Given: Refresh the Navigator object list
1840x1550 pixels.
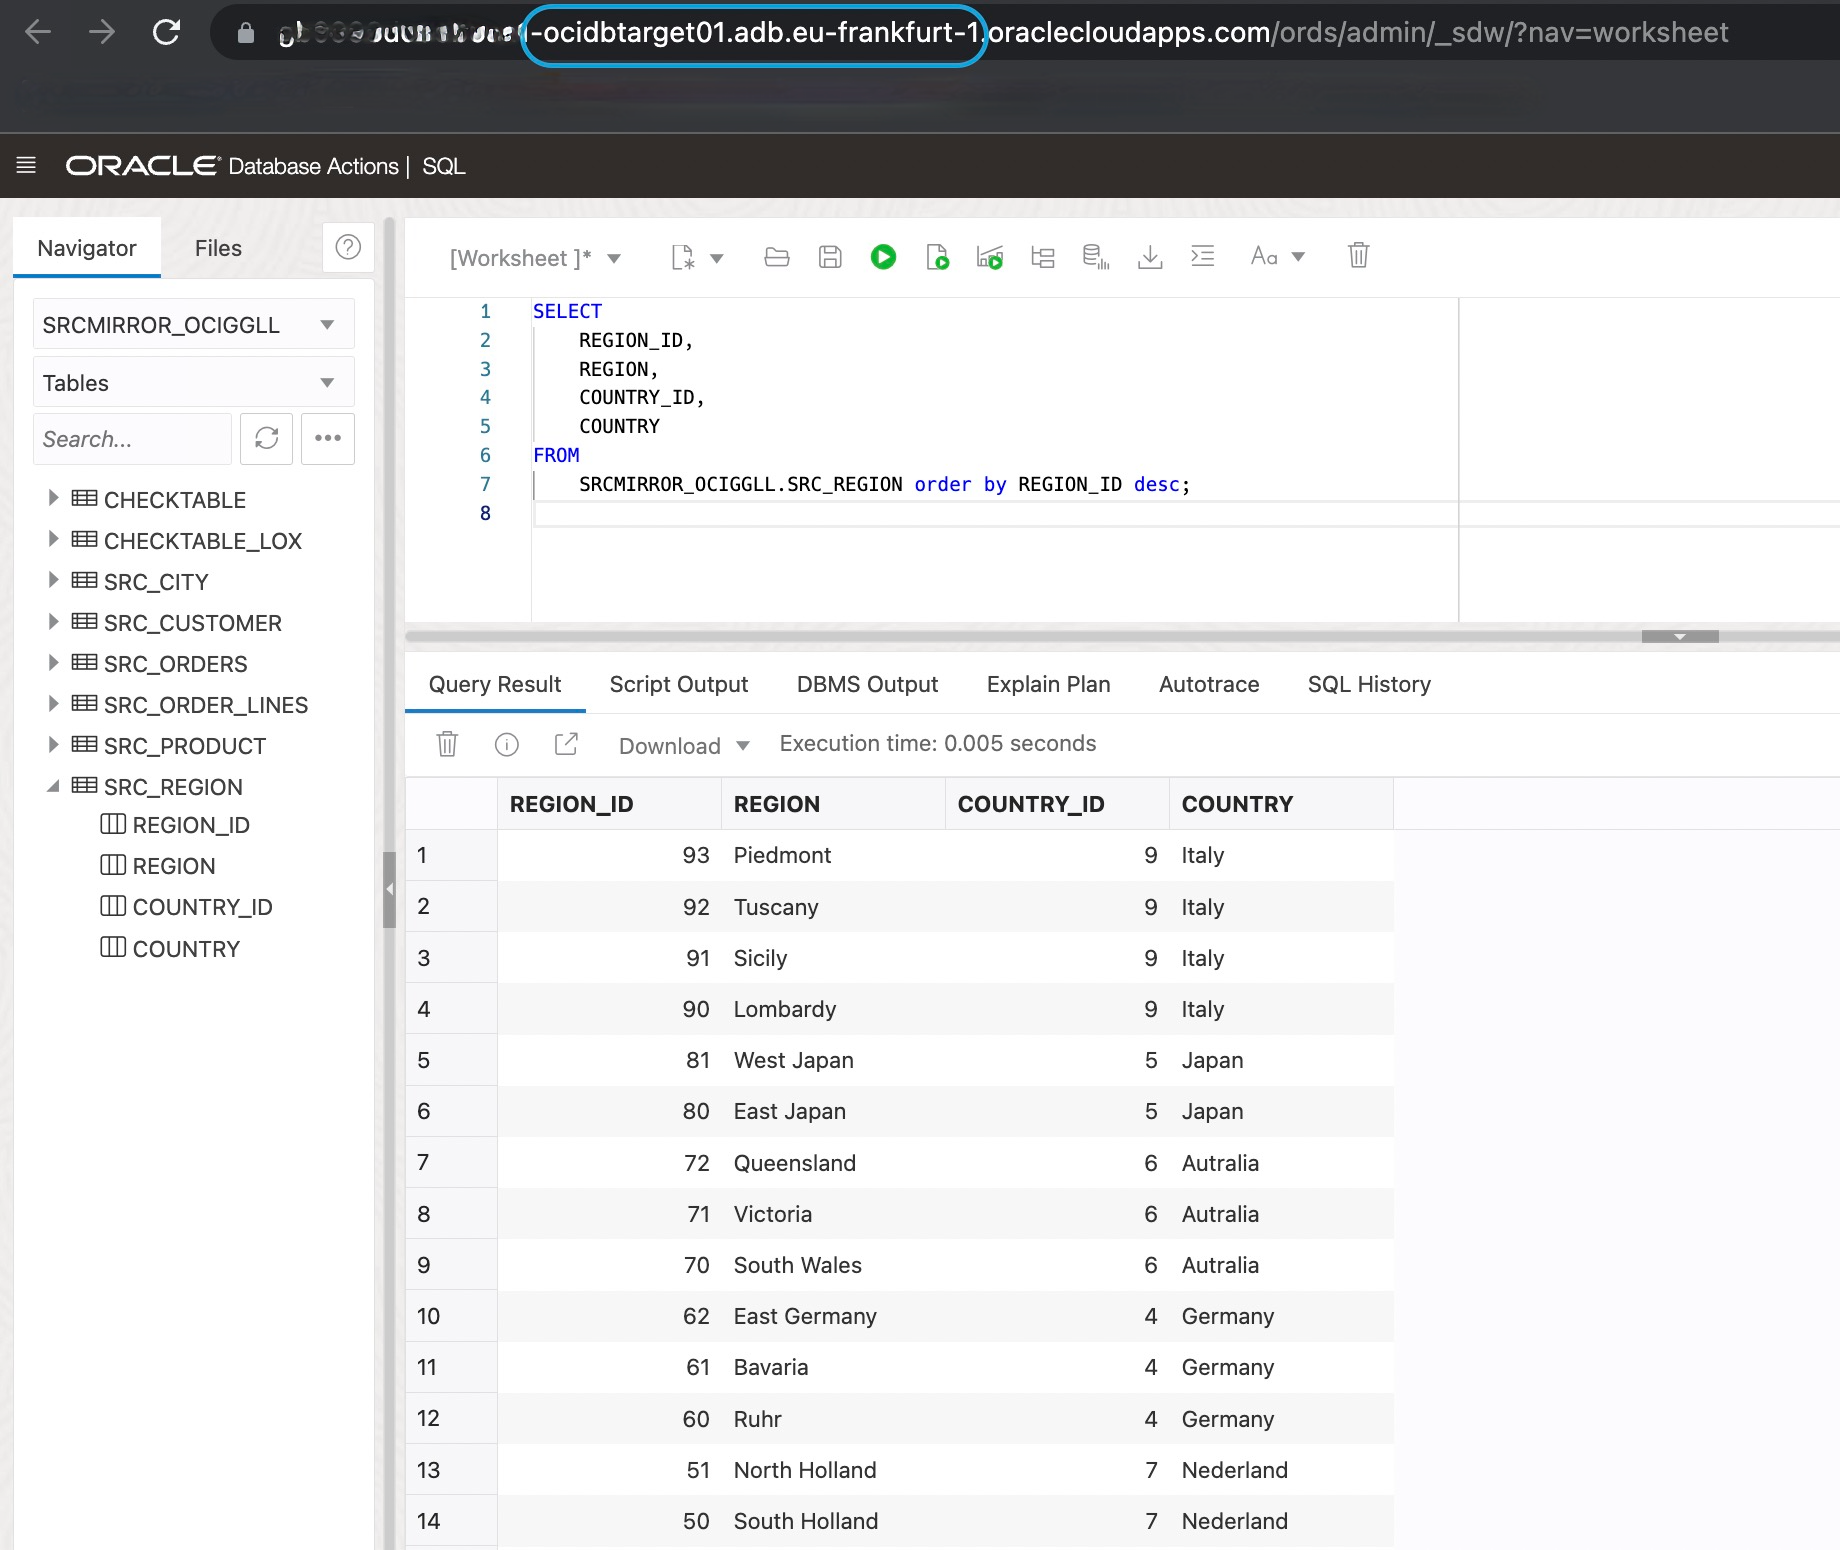Looking at the screenshot, I should 266,438.
